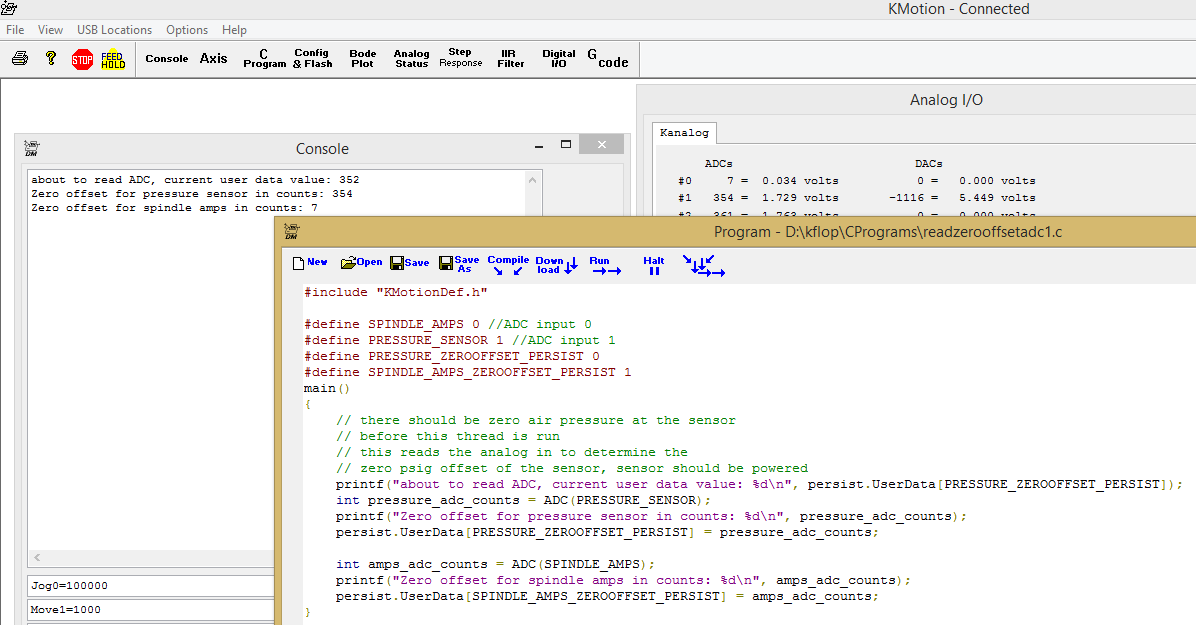Click the yellow question mark help icon
1196x625 pixels.
coord(51,59)
